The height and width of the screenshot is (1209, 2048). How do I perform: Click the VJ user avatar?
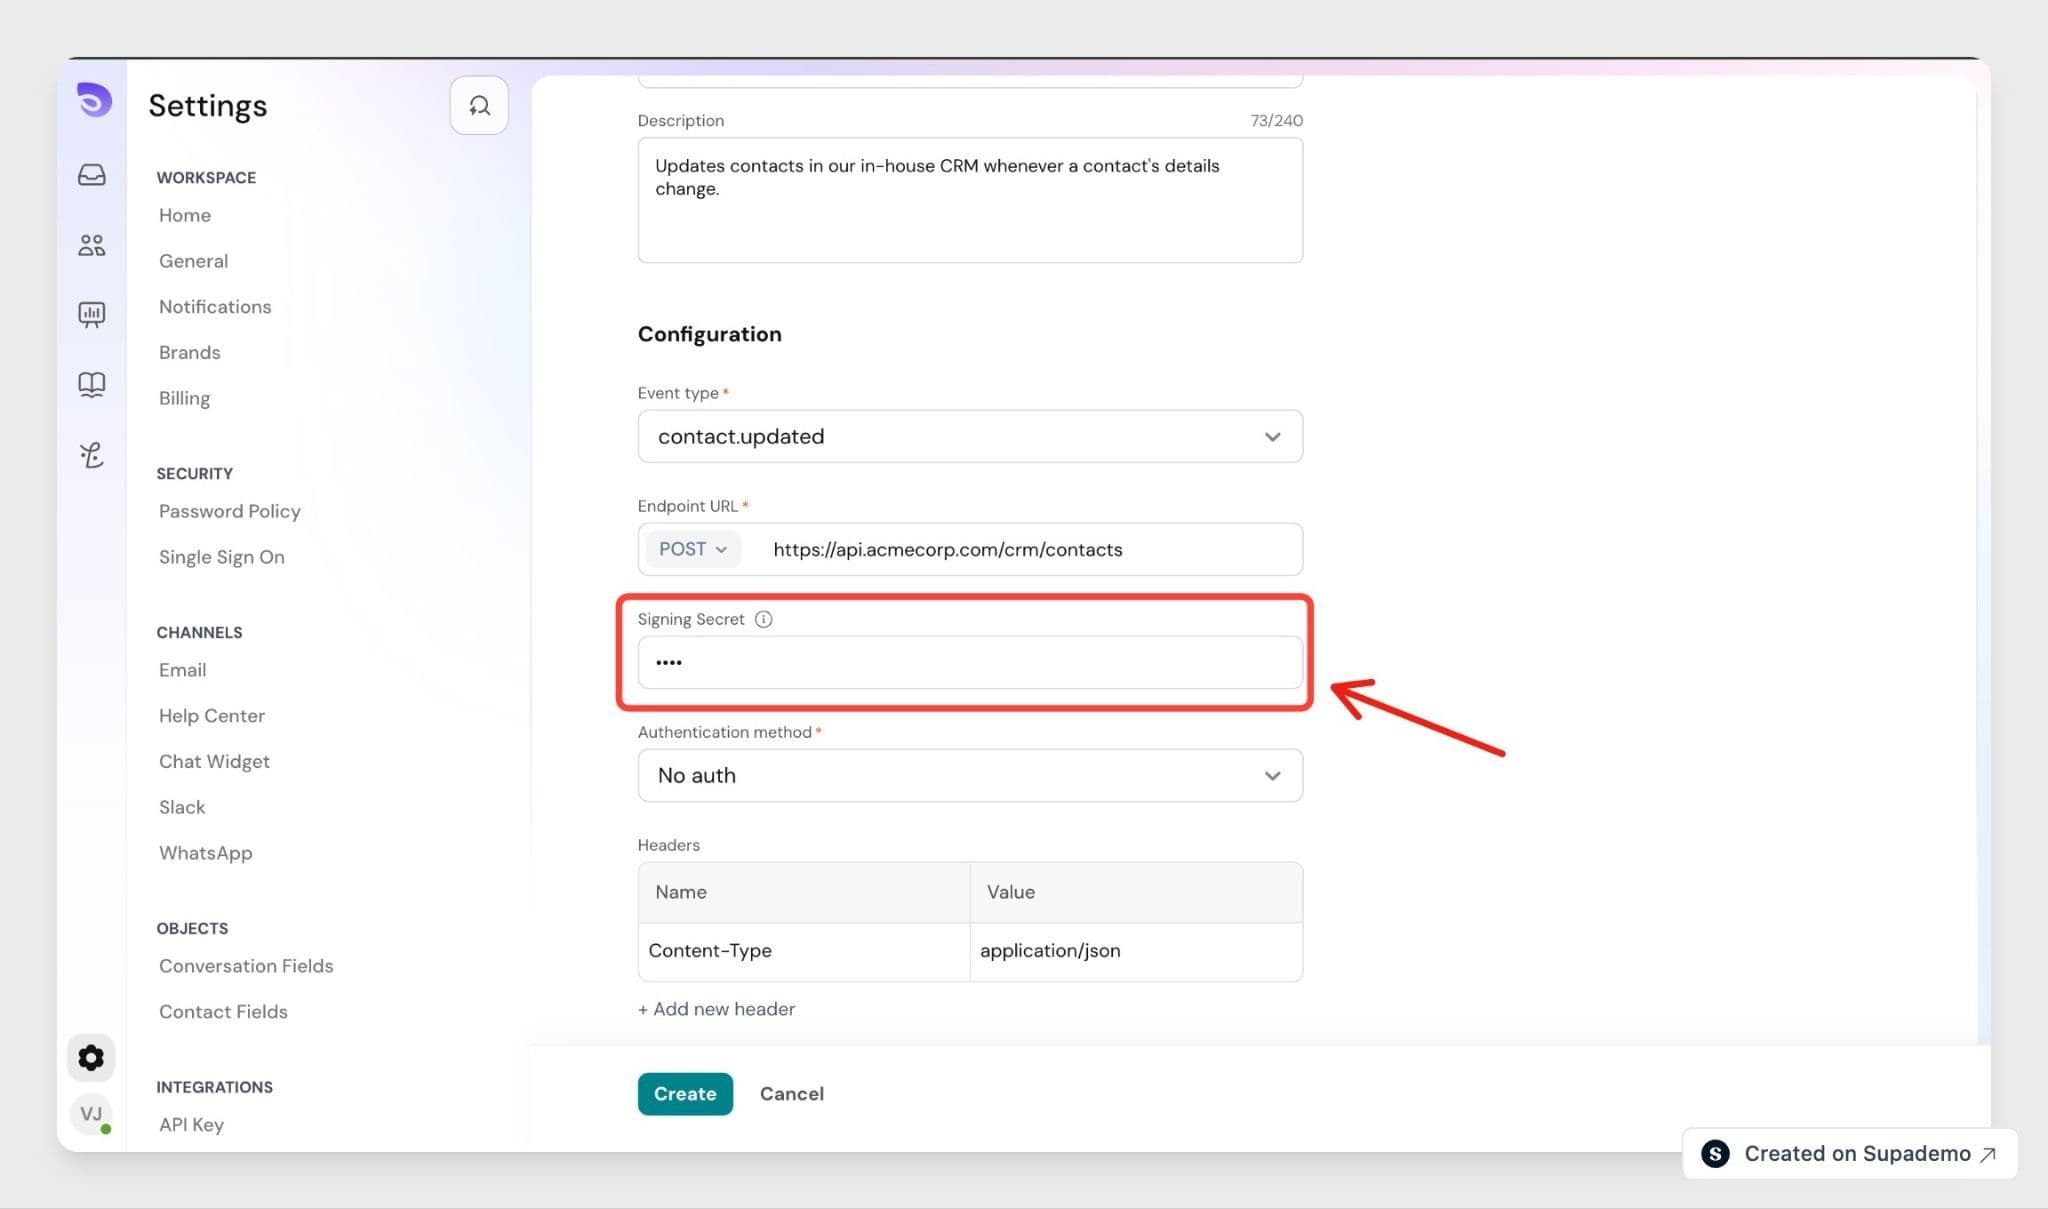click(x=91, y=1114)
